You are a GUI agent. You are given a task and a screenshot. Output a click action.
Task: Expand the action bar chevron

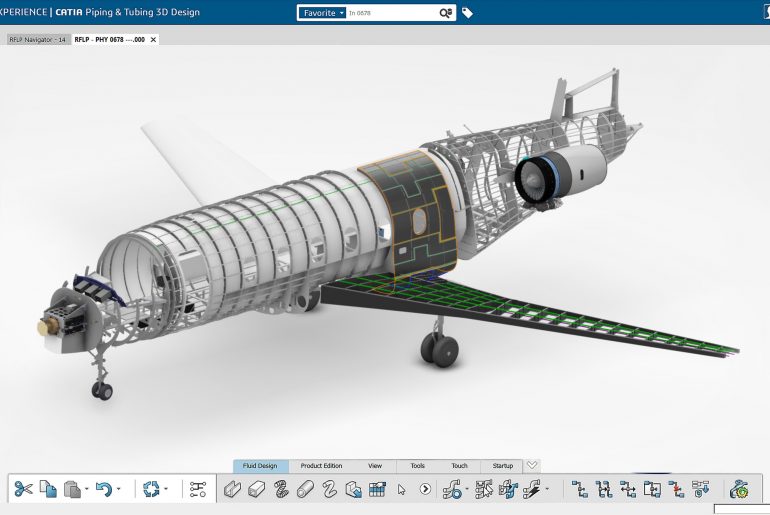[x=533, y=465]
